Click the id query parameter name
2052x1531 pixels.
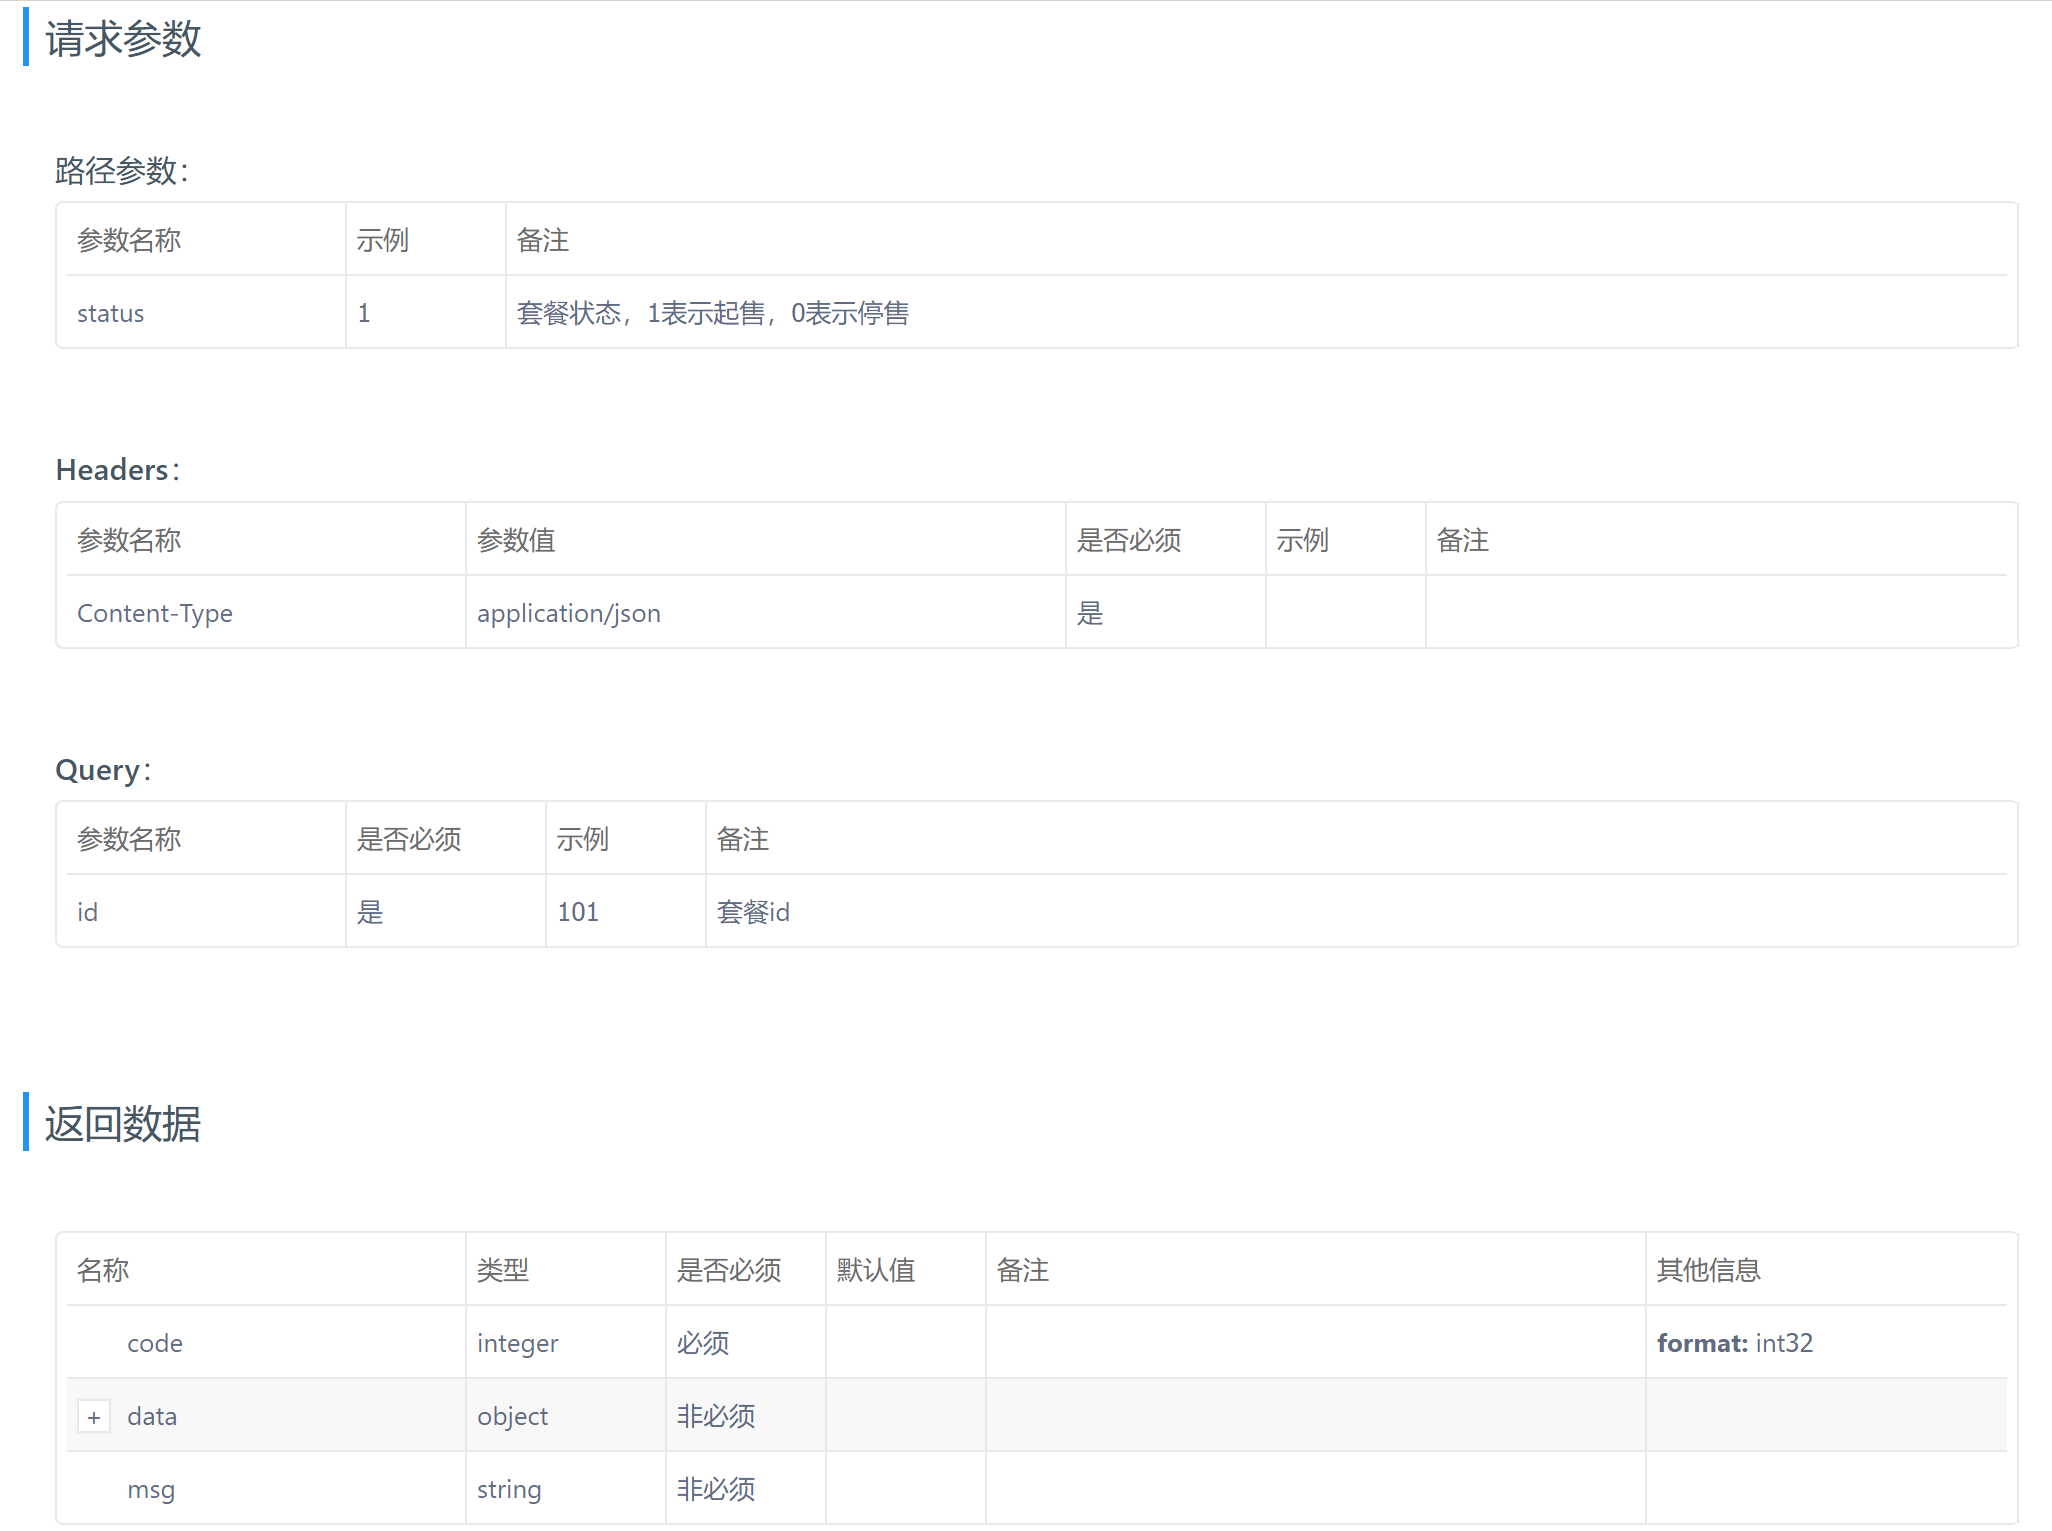click(88, 912)
